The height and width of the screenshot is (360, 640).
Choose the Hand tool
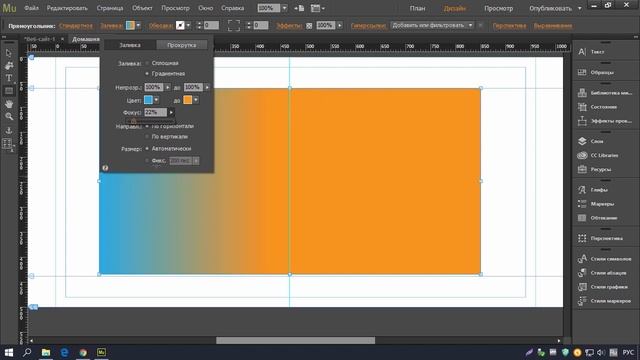point(9,104)
